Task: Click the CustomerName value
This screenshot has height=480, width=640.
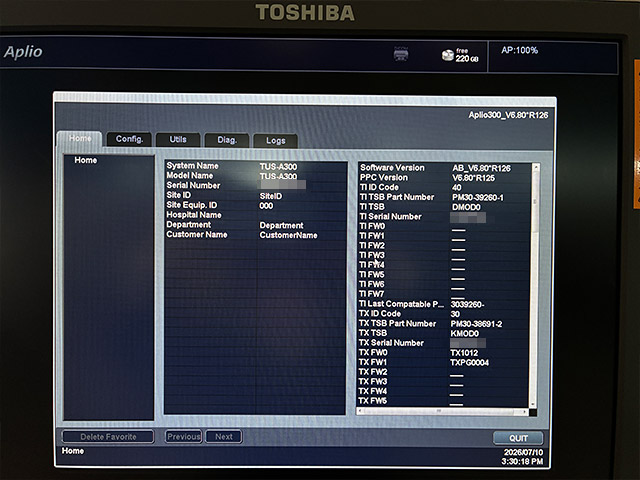Action: pyautogui.click(x=288, y=235)
